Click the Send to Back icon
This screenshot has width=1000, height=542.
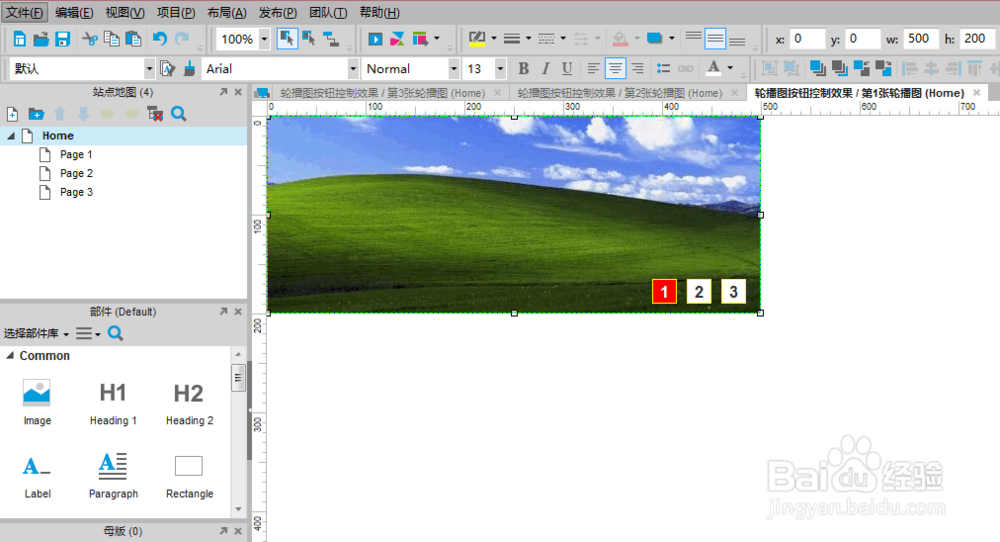[x=839, y=68]
